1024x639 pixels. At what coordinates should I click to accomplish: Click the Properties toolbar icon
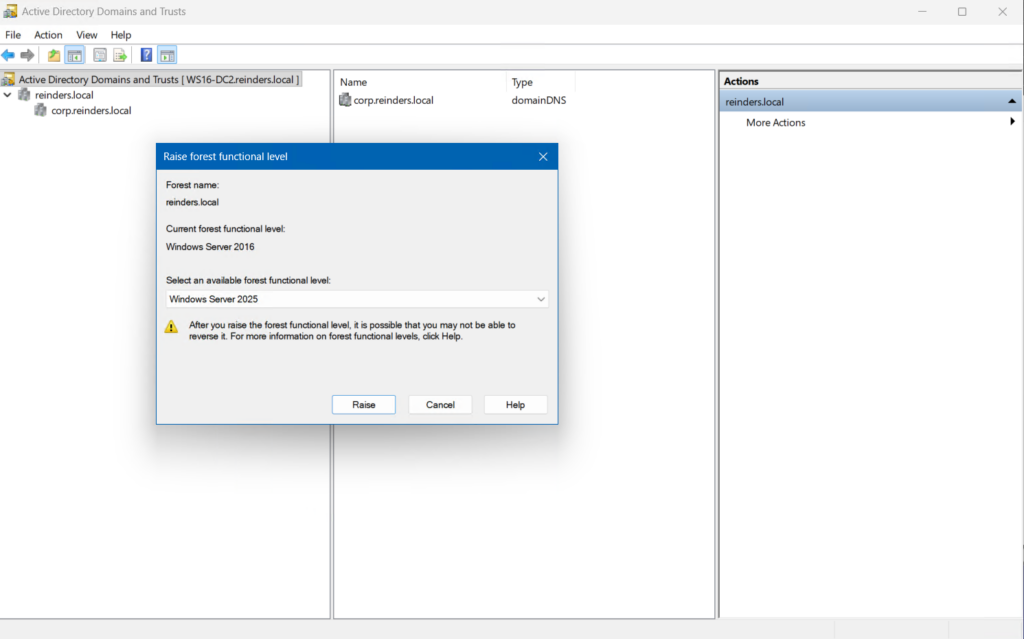click(x=100, y=55)
